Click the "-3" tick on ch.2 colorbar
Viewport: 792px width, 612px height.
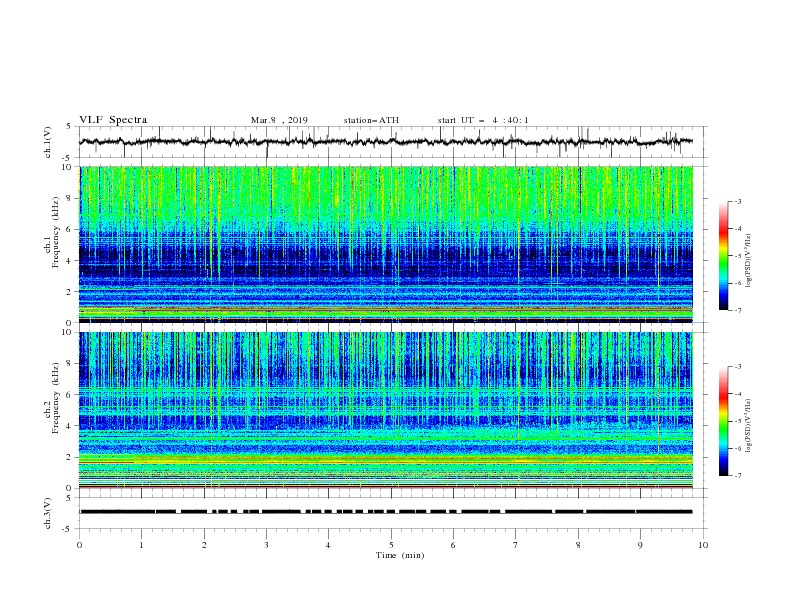click(x=737, y=367)
